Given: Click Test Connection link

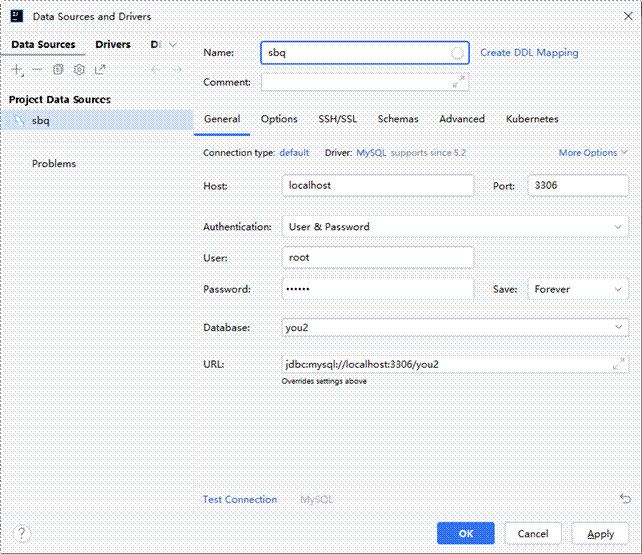Looking at the screenshot, I should tap(240, 500).
